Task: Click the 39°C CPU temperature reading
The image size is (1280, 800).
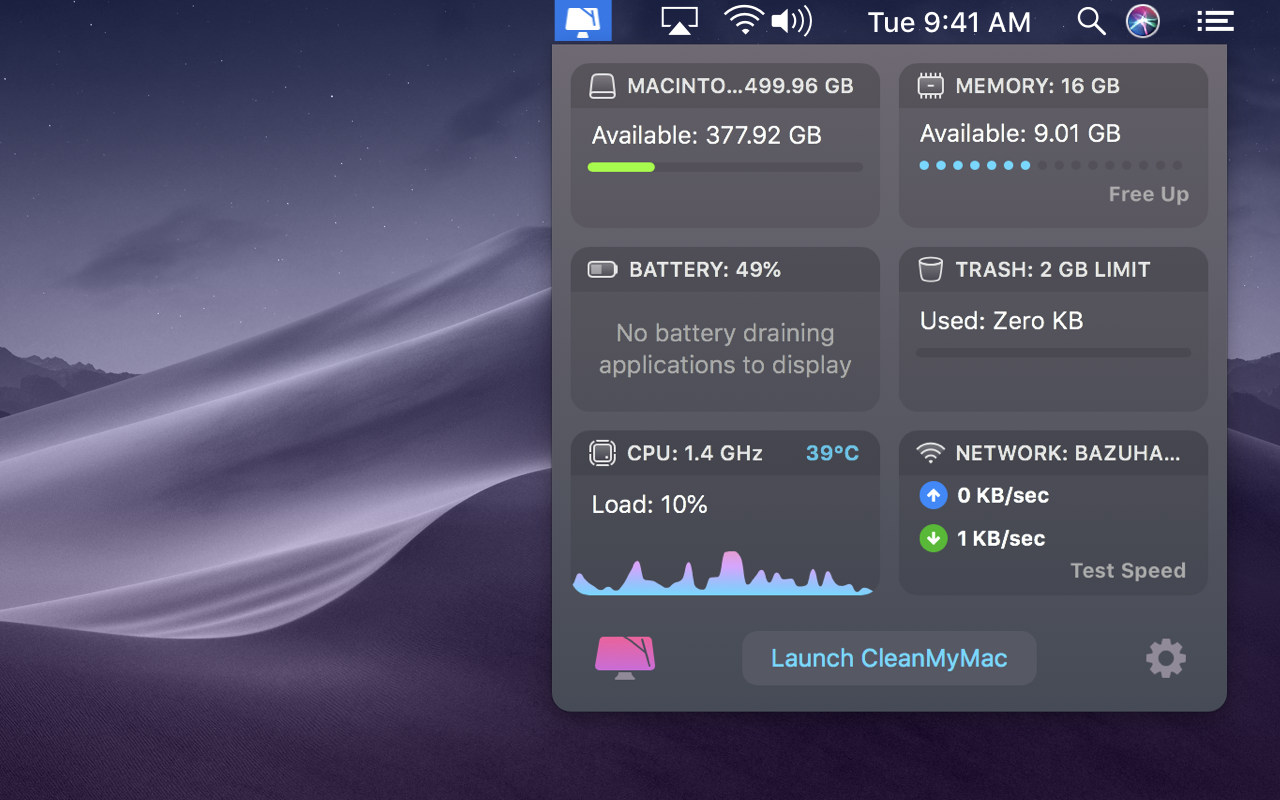Action: [832, 454]
